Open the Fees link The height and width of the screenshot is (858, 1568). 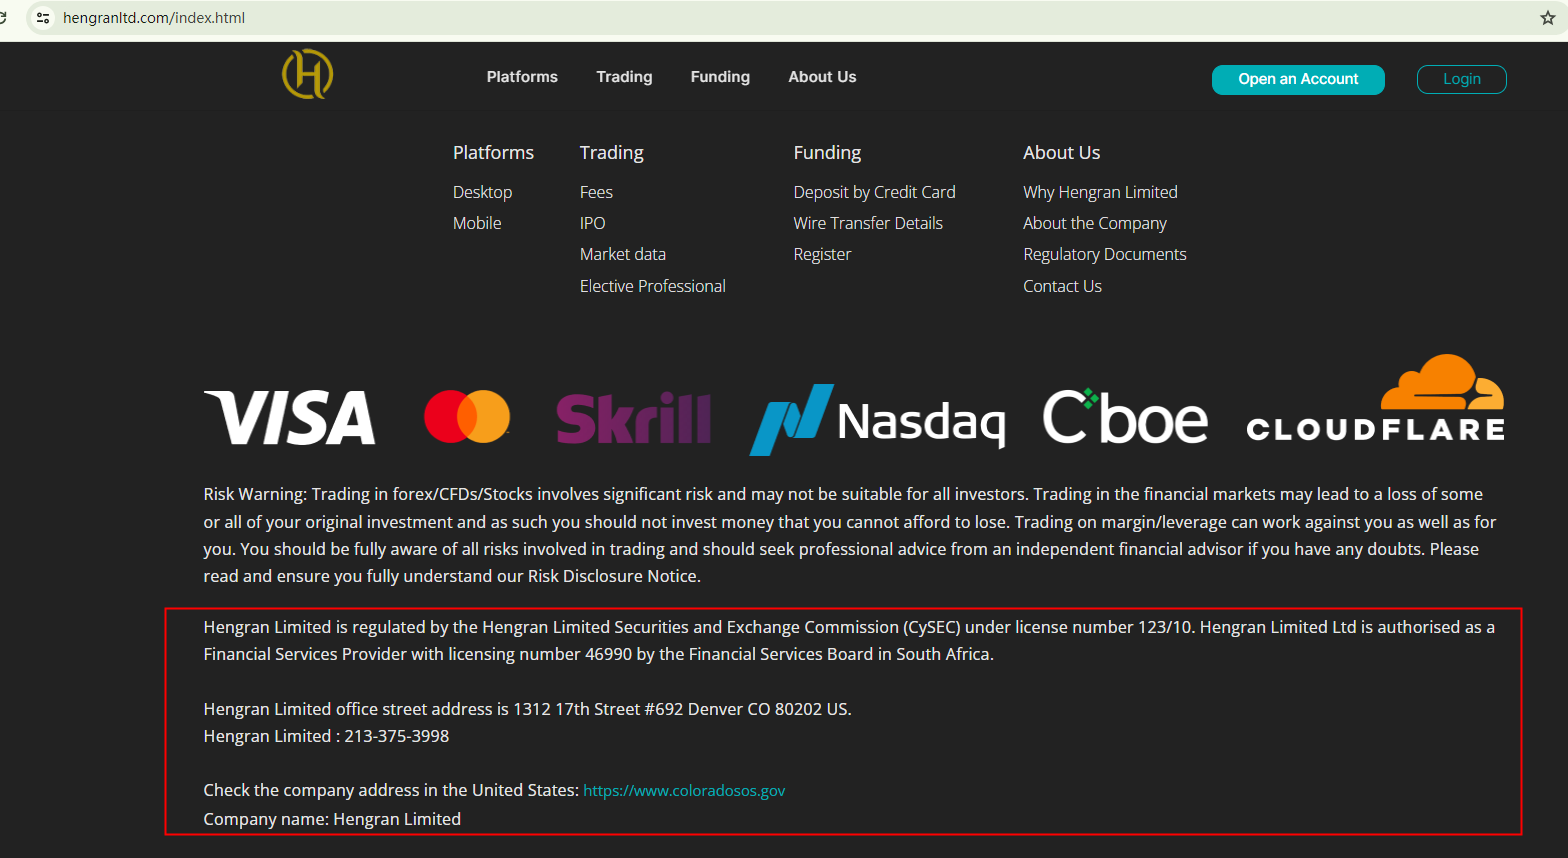[596, 192]
